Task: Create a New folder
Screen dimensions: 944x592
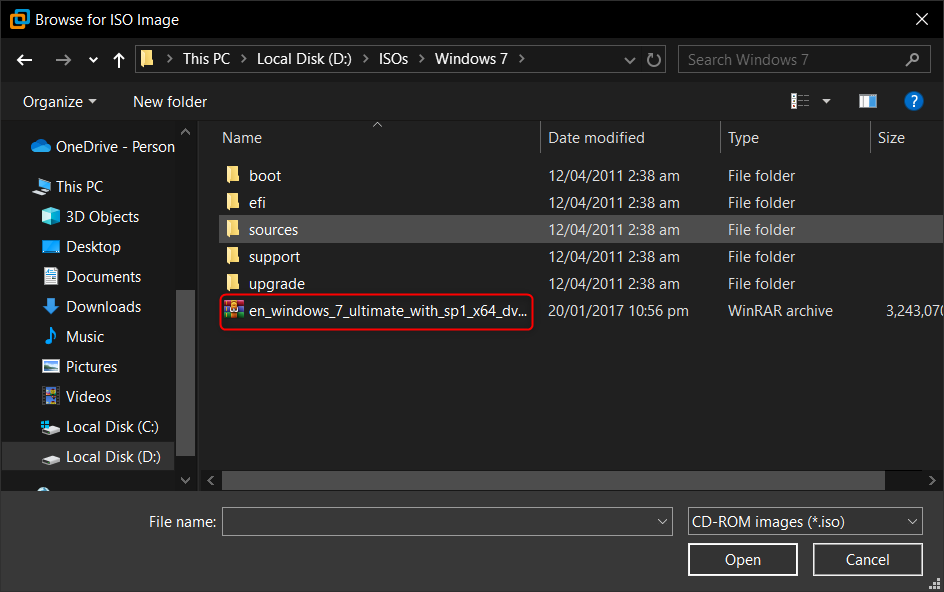Action: [170, 102]
